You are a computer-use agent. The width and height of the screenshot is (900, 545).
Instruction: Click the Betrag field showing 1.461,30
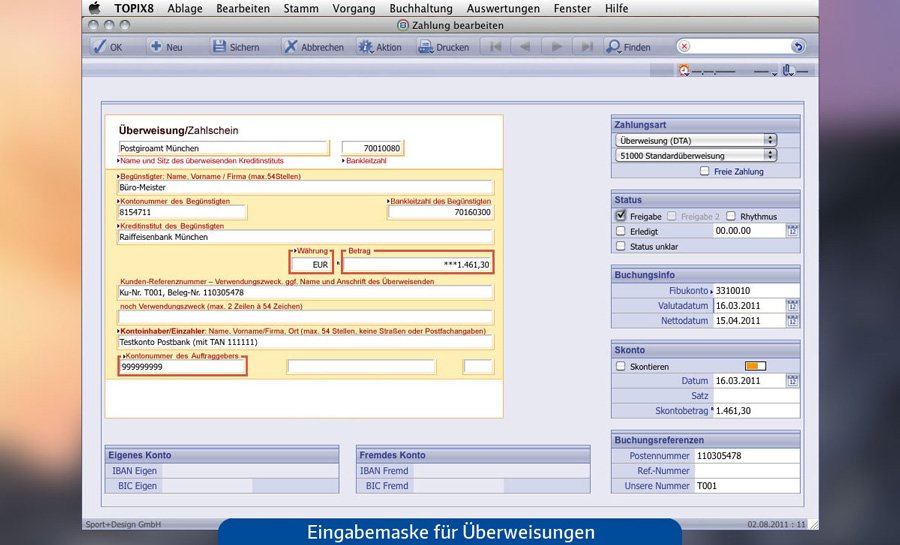417,264
